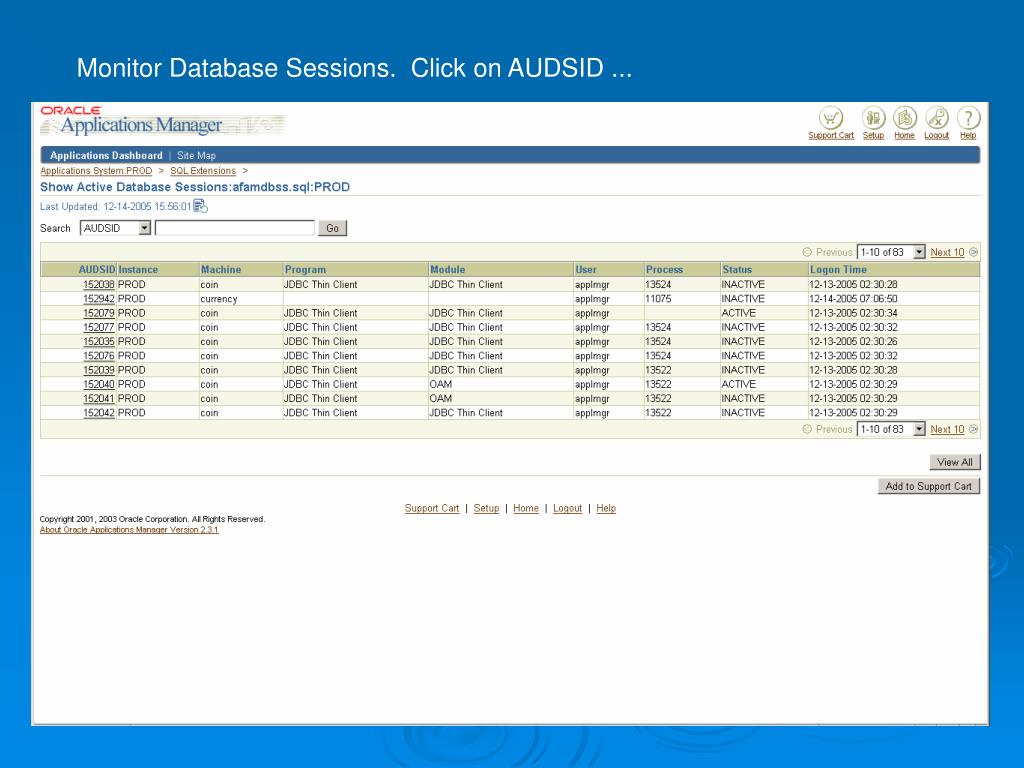Open the Support Cart icon in header
This screenshot has height=768, width=1024.
(831, 119)
